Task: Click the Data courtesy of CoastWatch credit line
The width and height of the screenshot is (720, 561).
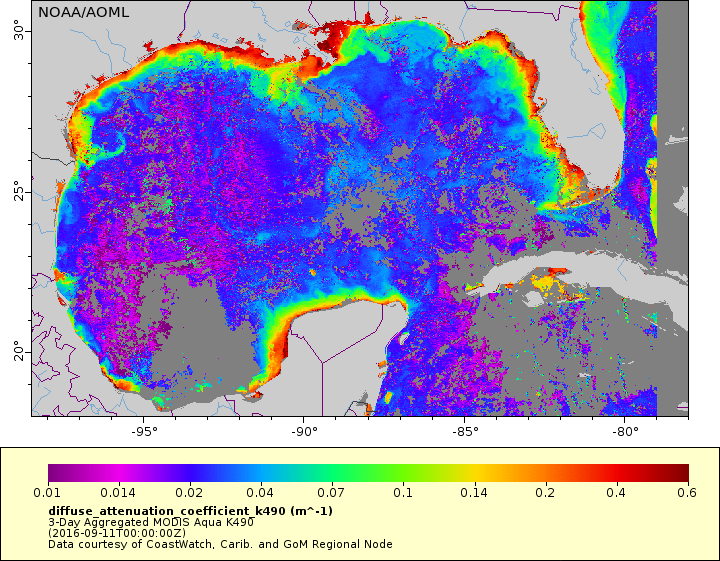Action: [220, 544]
